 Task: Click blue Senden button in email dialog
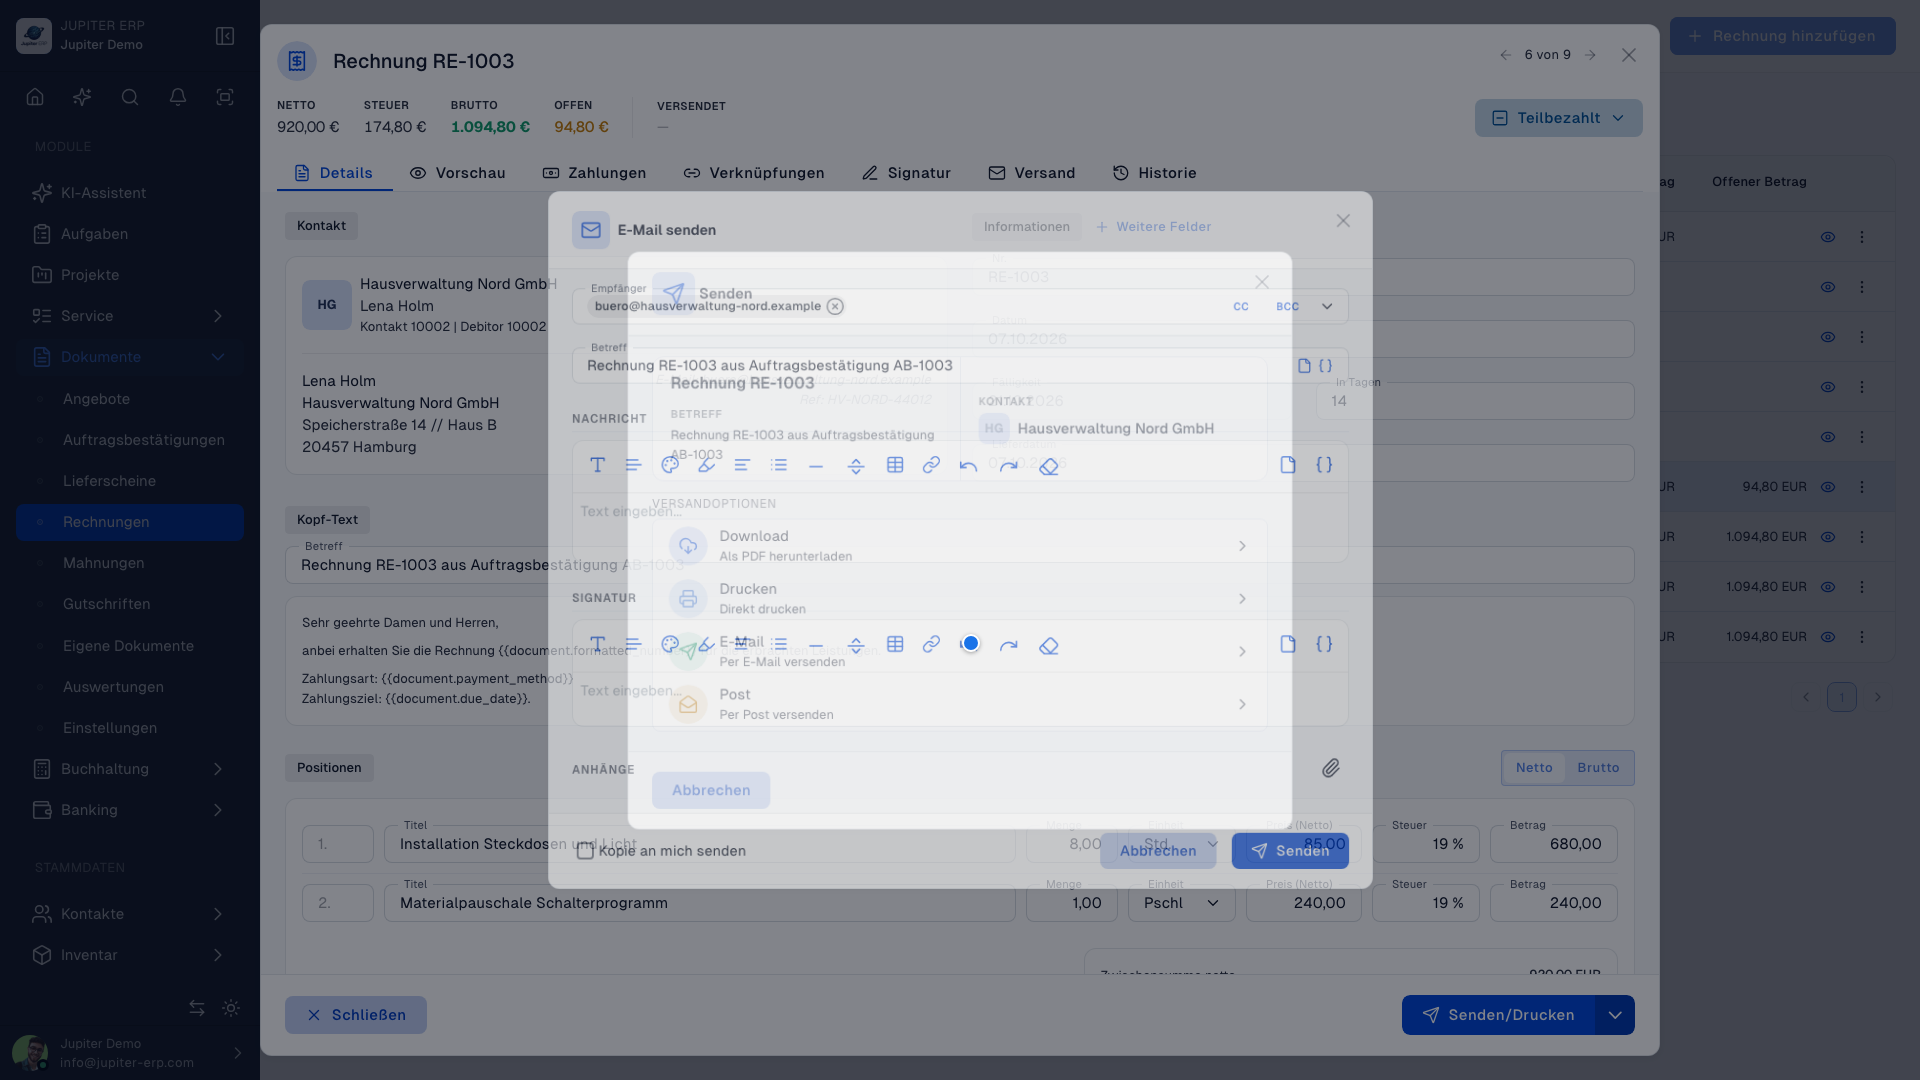1290,851
